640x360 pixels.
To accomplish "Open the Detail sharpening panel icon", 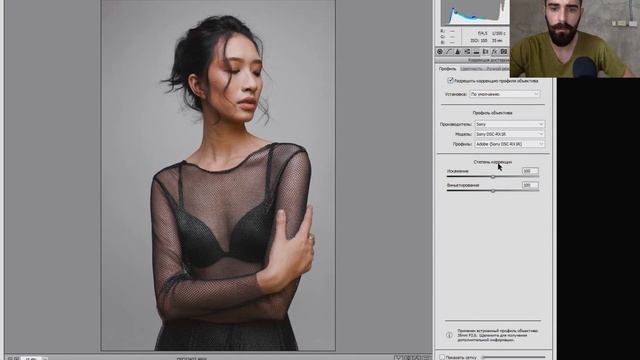I will [458, 52].
